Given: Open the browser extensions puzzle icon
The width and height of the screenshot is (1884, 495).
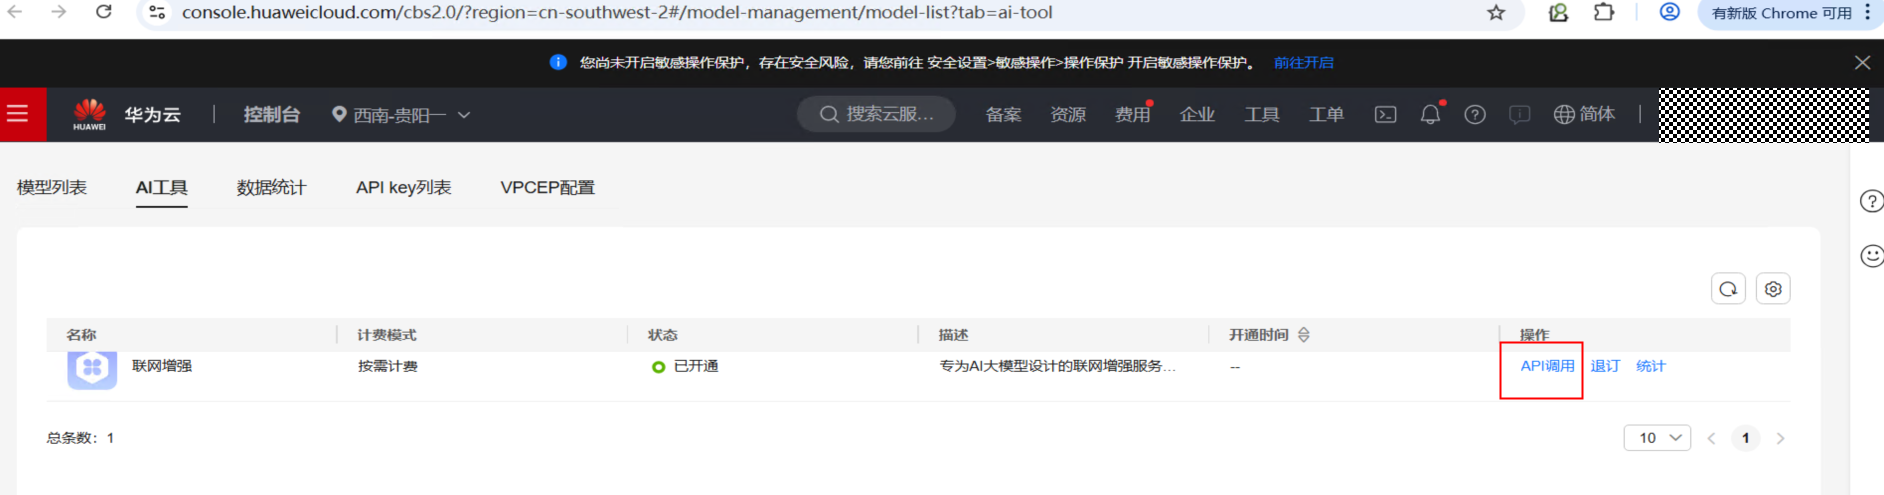Looking at the screenshot, I should [x=1604, y=12].
